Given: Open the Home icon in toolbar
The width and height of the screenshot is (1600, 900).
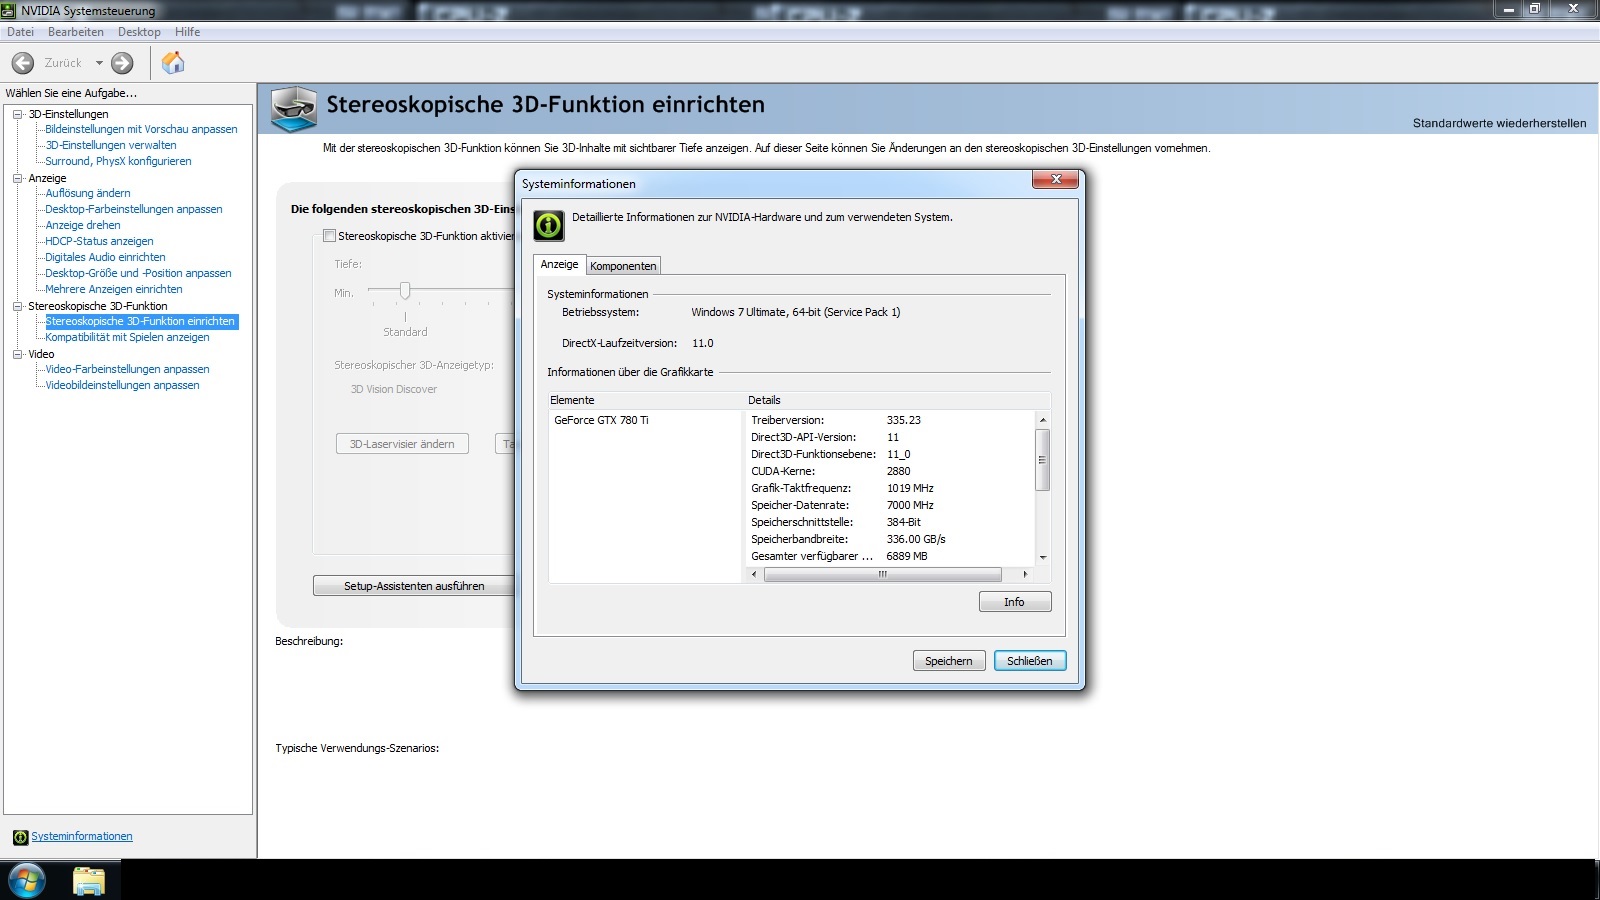Looking at the screenshot, I should point(173,63).
